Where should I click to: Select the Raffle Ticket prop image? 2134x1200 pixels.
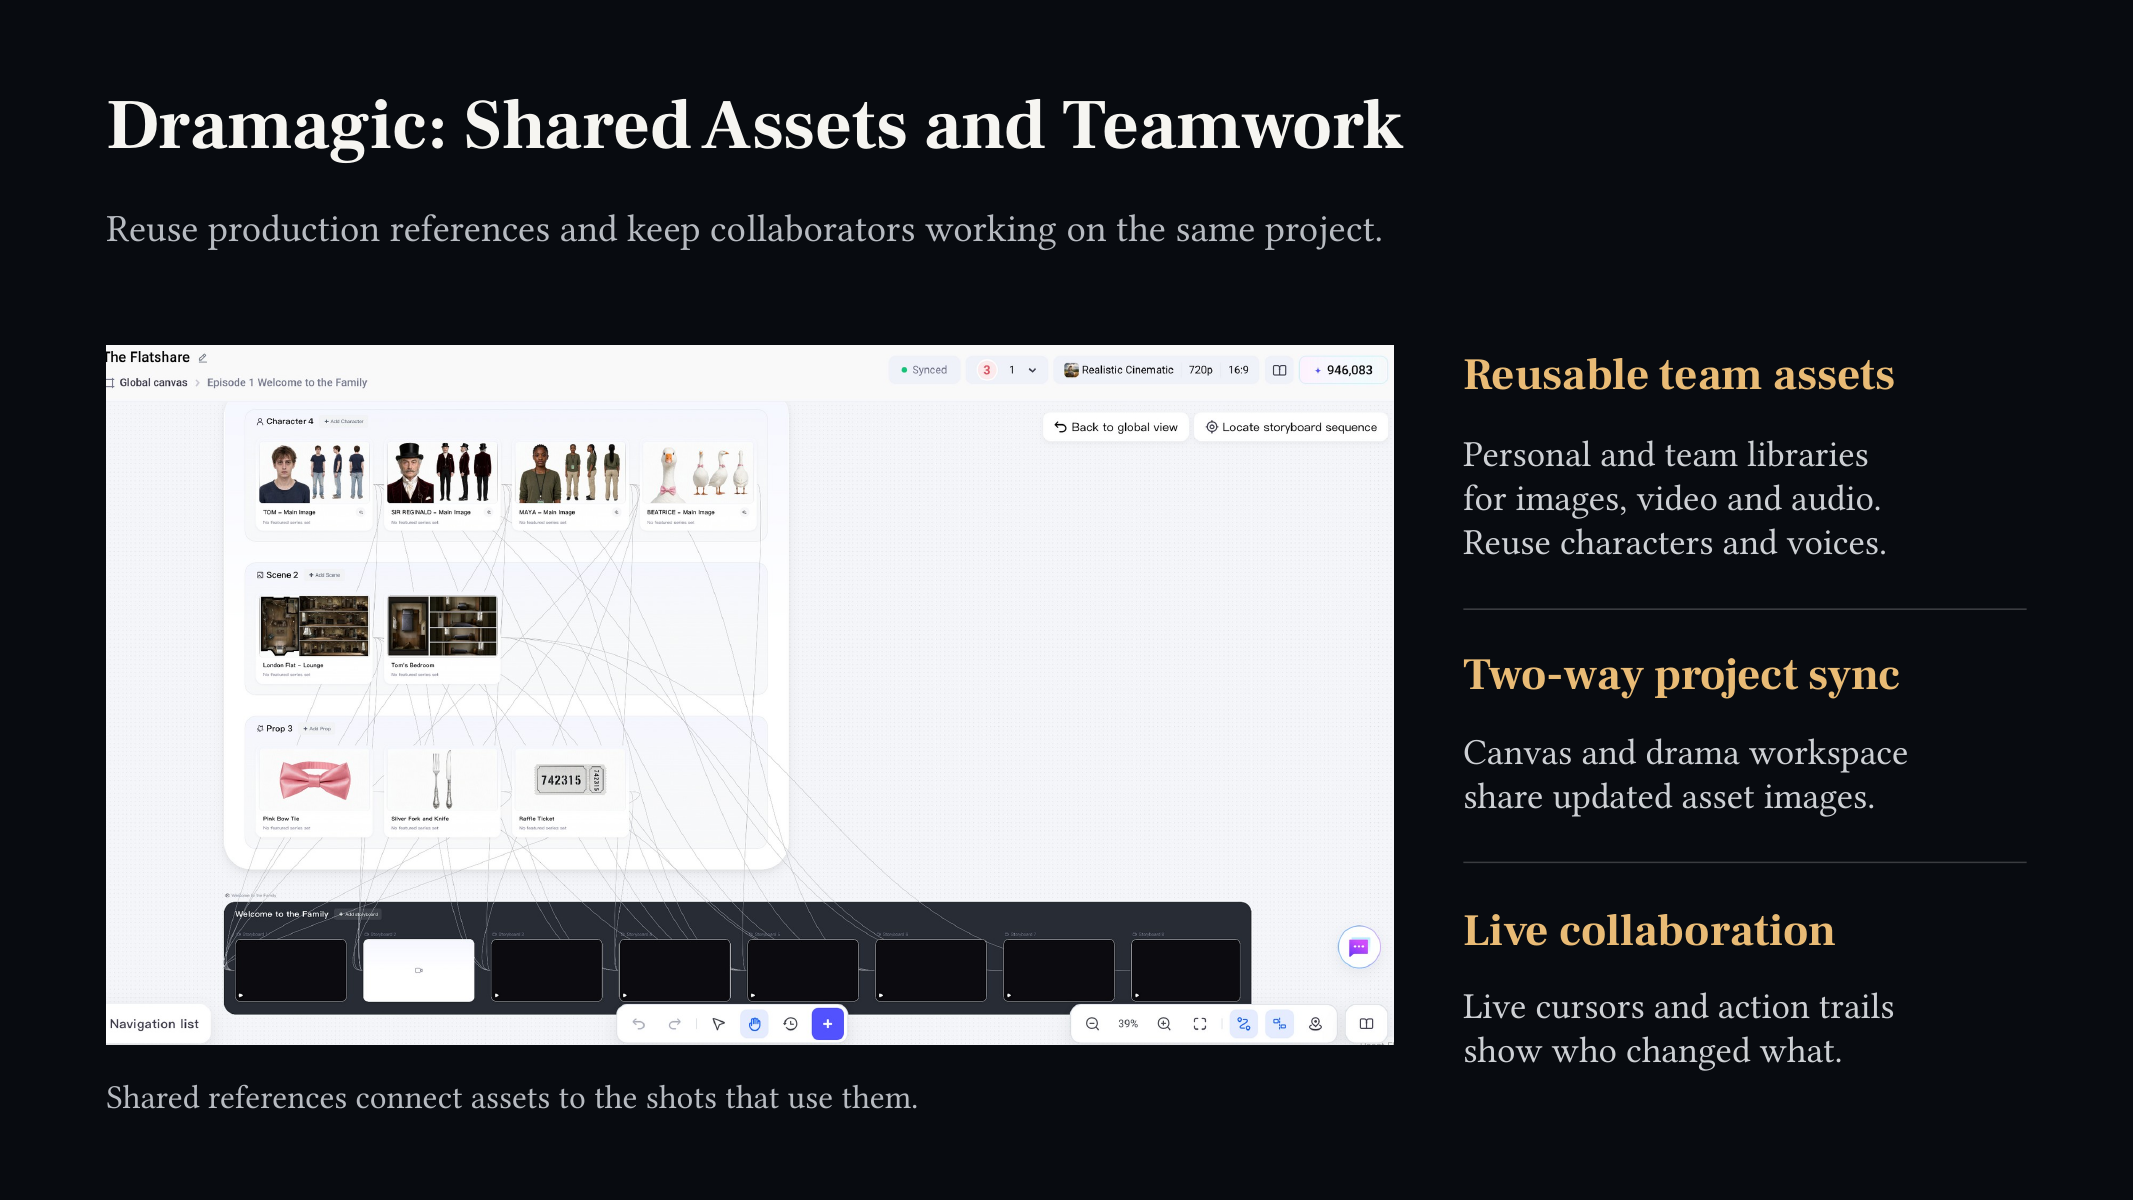pos(569,780)
